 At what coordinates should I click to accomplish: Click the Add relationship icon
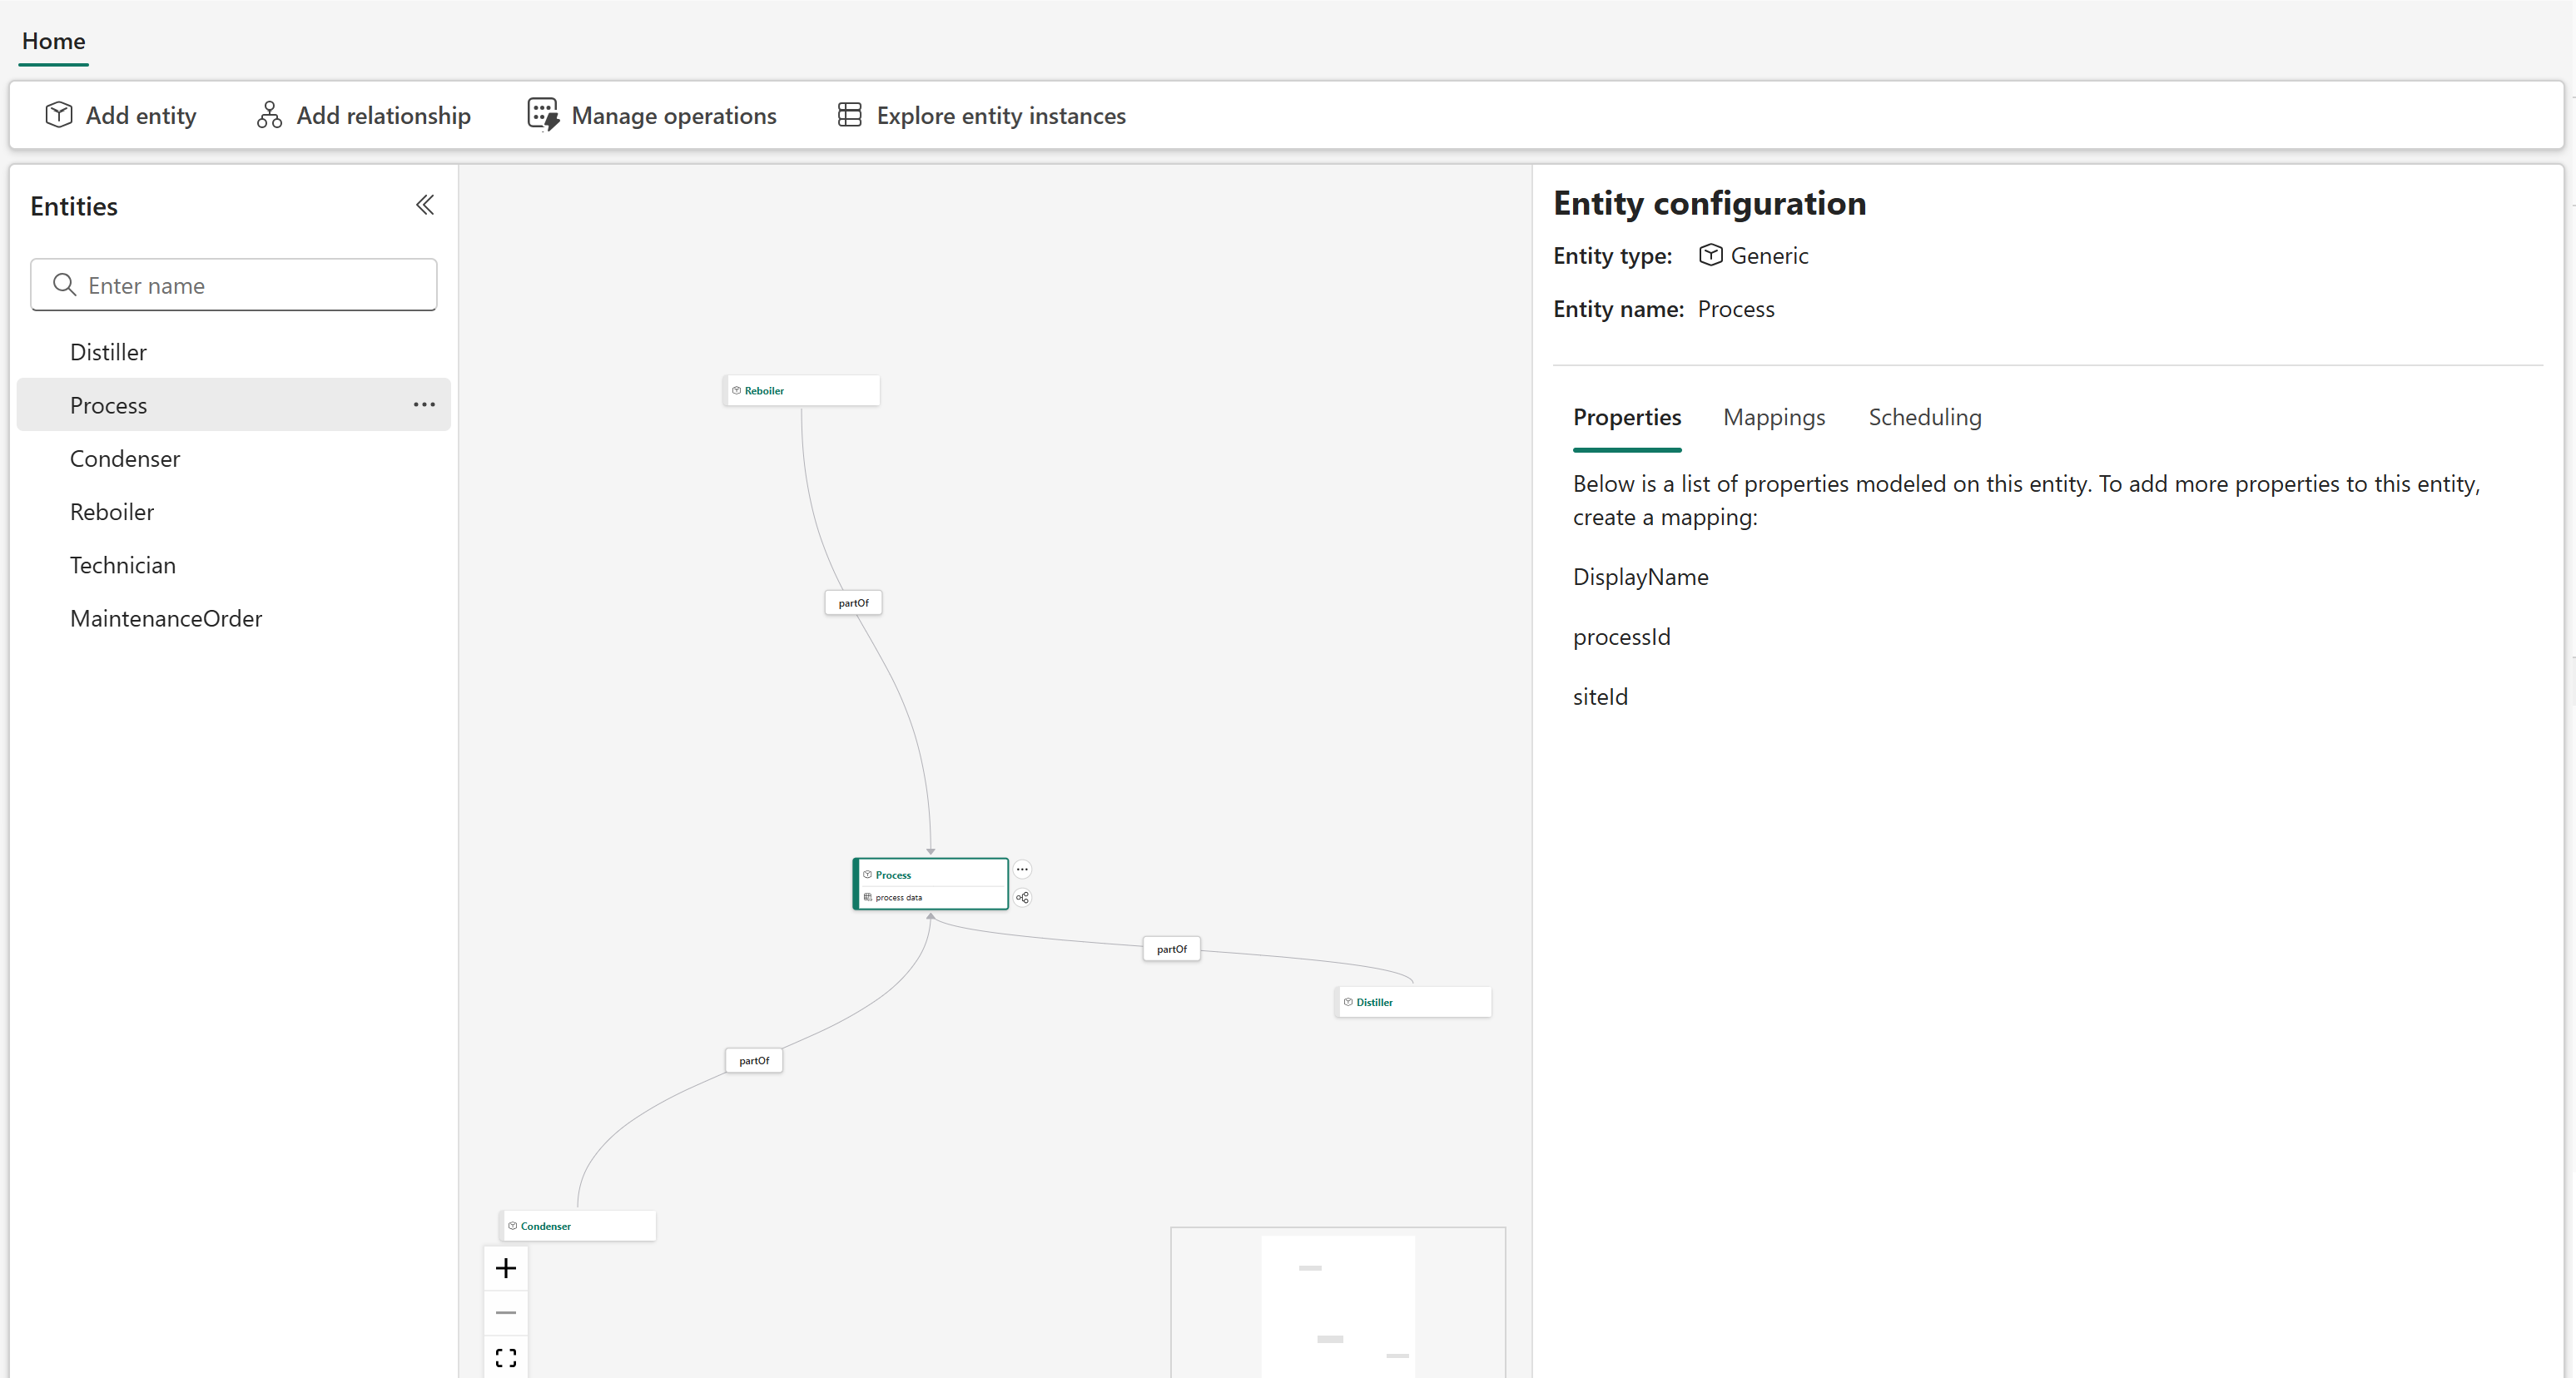269,115
